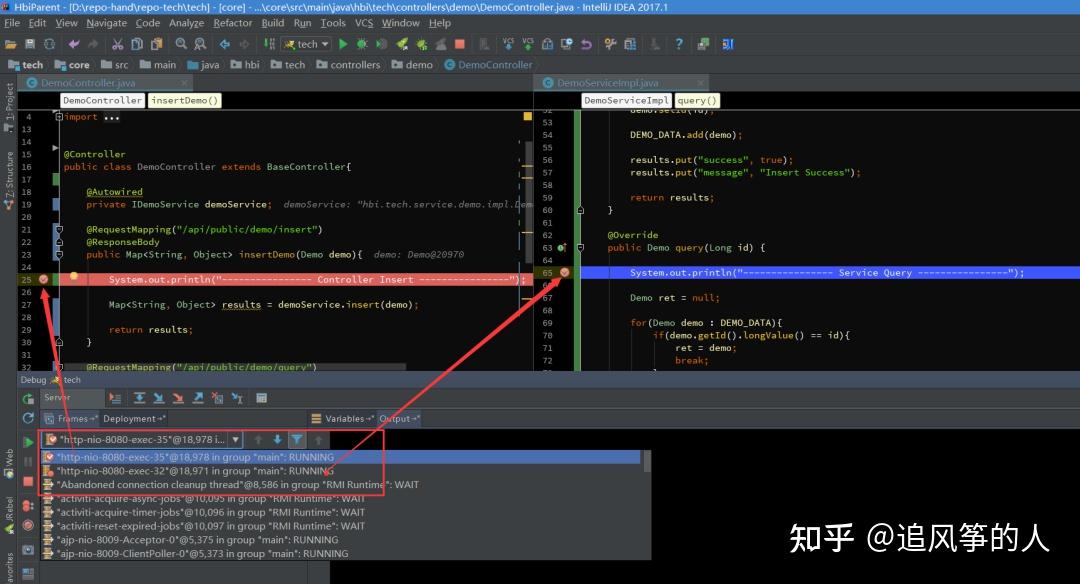The image size is (1080, 584).
Task: Click the Cut scissors icon
Action: coord(118,44)
